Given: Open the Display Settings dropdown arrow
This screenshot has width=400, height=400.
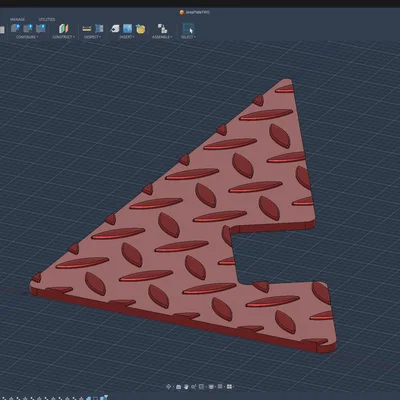Looking at the screenshot, I should point(215,387).
